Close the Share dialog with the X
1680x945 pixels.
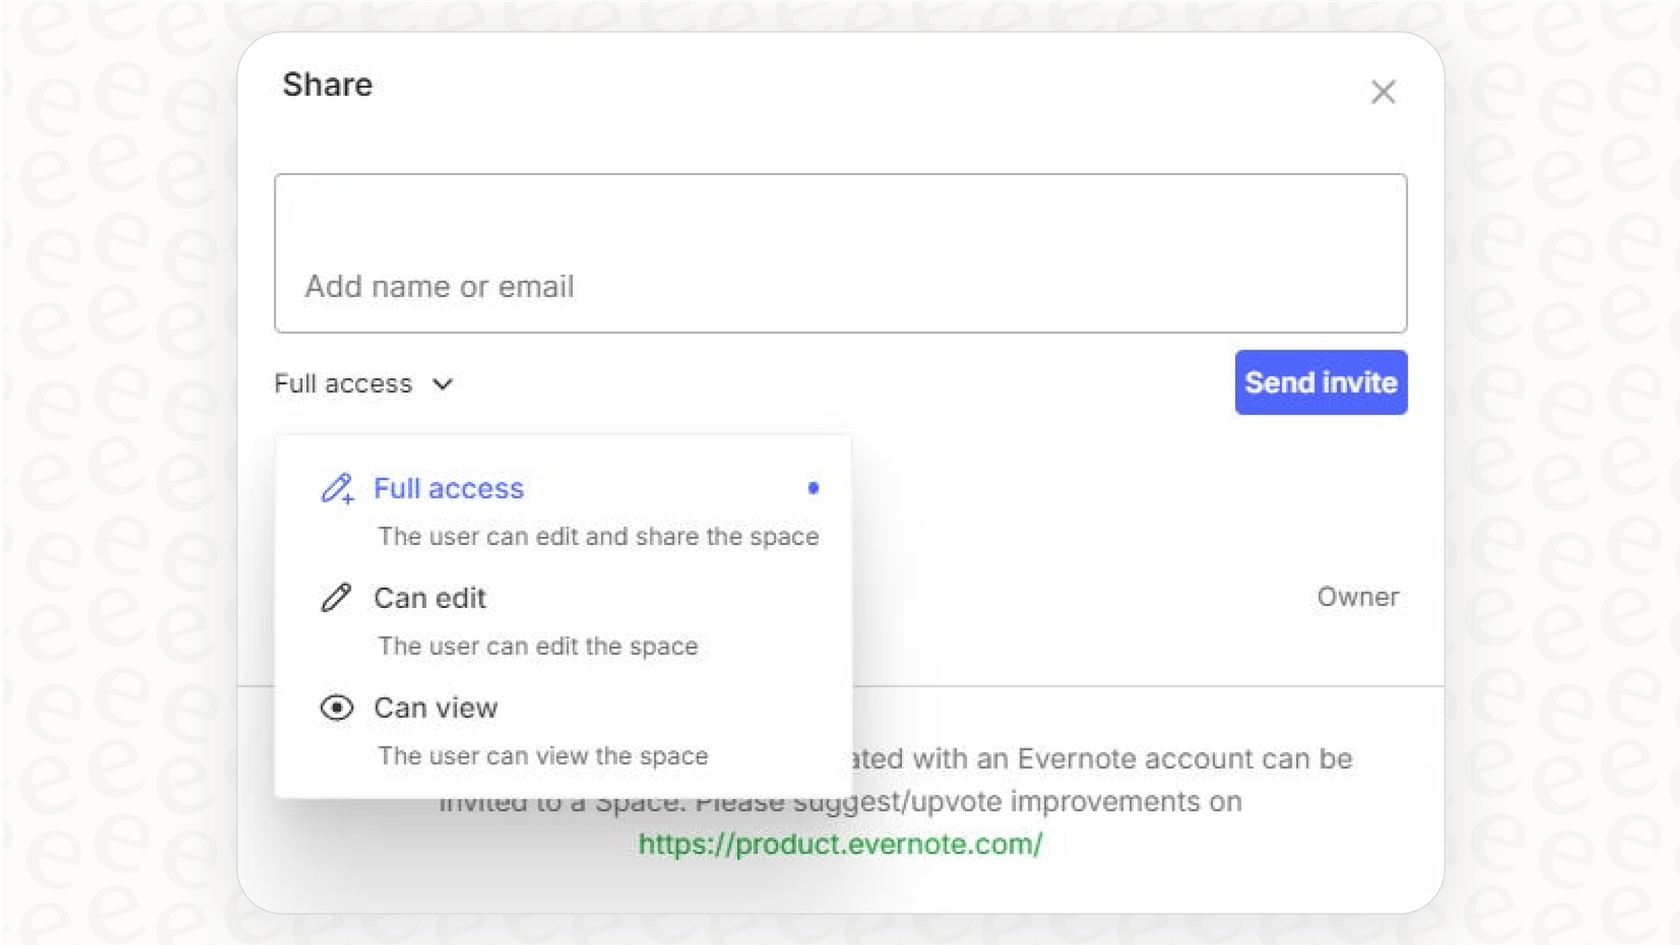pyautogui.click(x=1383, y=92)
